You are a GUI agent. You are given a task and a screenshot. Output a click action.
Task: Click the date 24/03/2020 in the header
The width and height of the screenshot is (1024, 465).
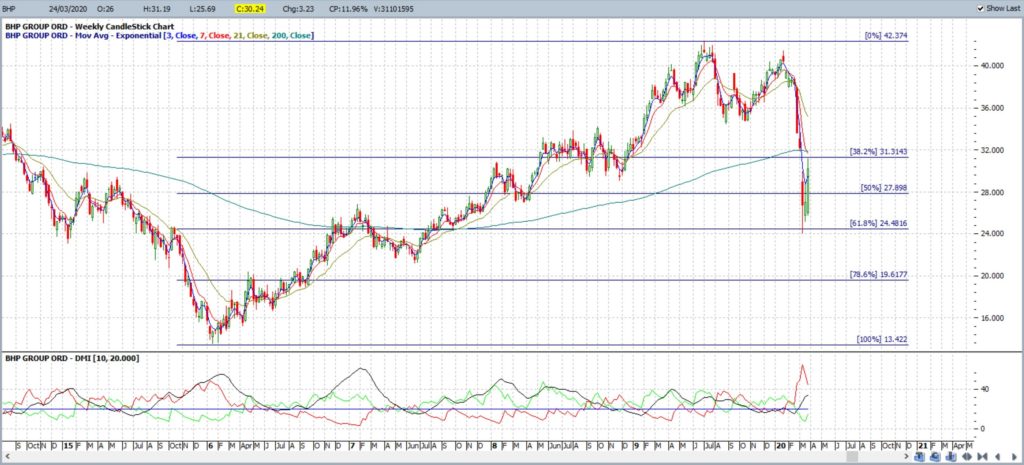[68, 8]
